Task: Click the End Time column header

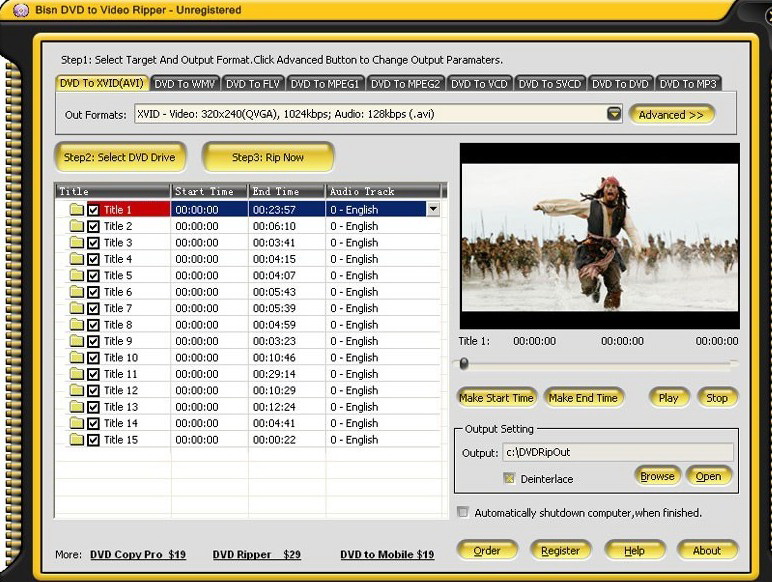Action: click(x=287, y=191)
